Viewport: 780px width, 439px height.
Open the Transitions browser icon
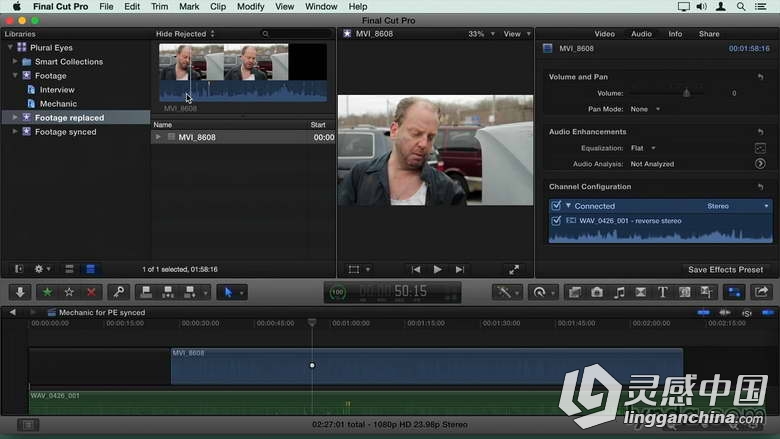pos(641,292)
